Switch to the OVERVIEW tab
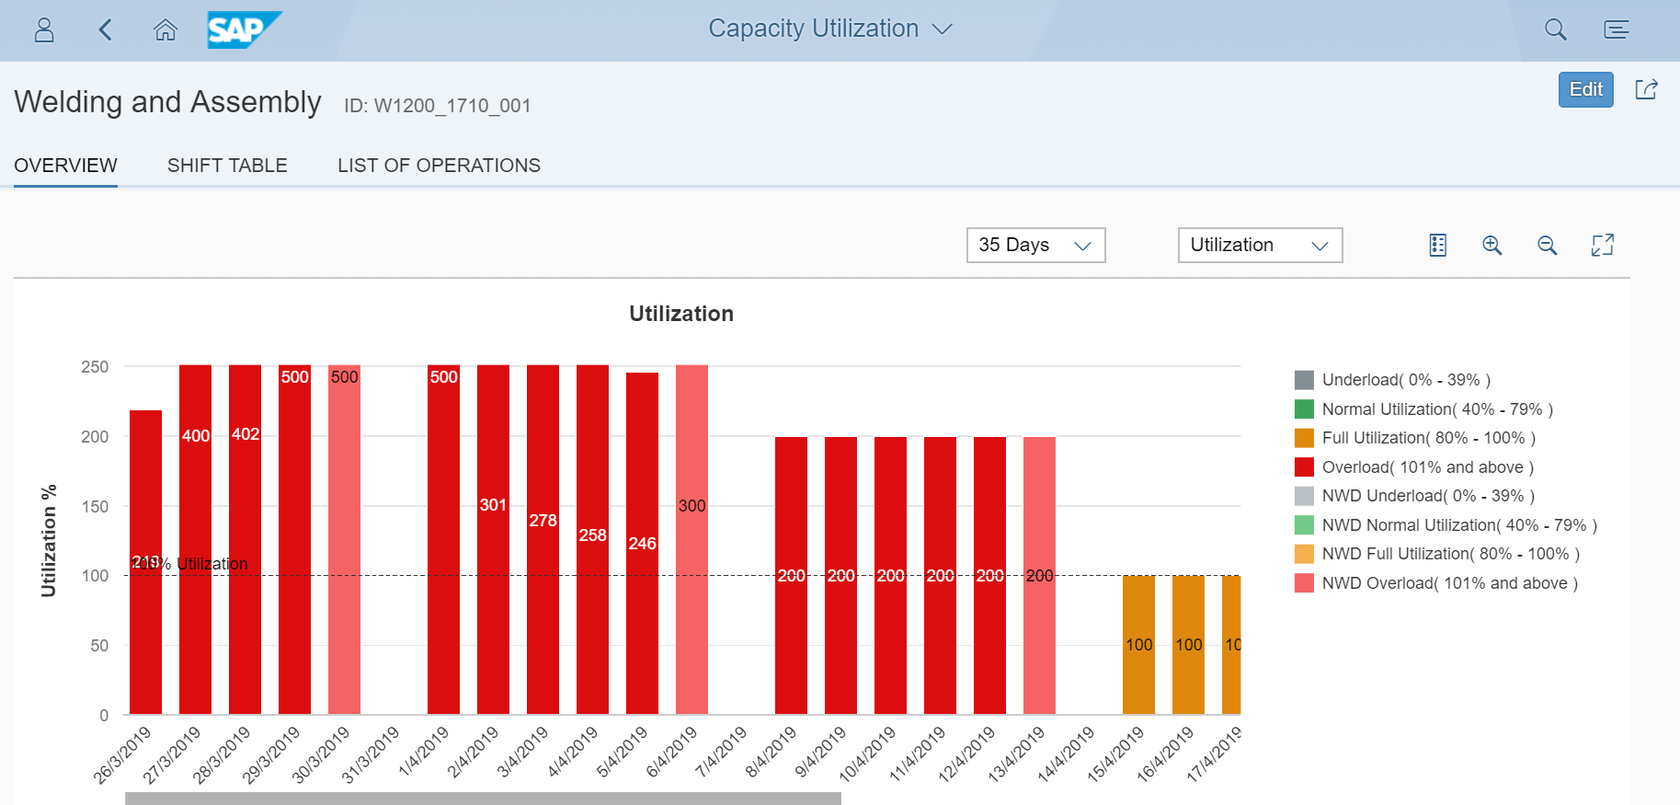The image size is (1680, 805). pyautogui.click(x=66, y=166)
